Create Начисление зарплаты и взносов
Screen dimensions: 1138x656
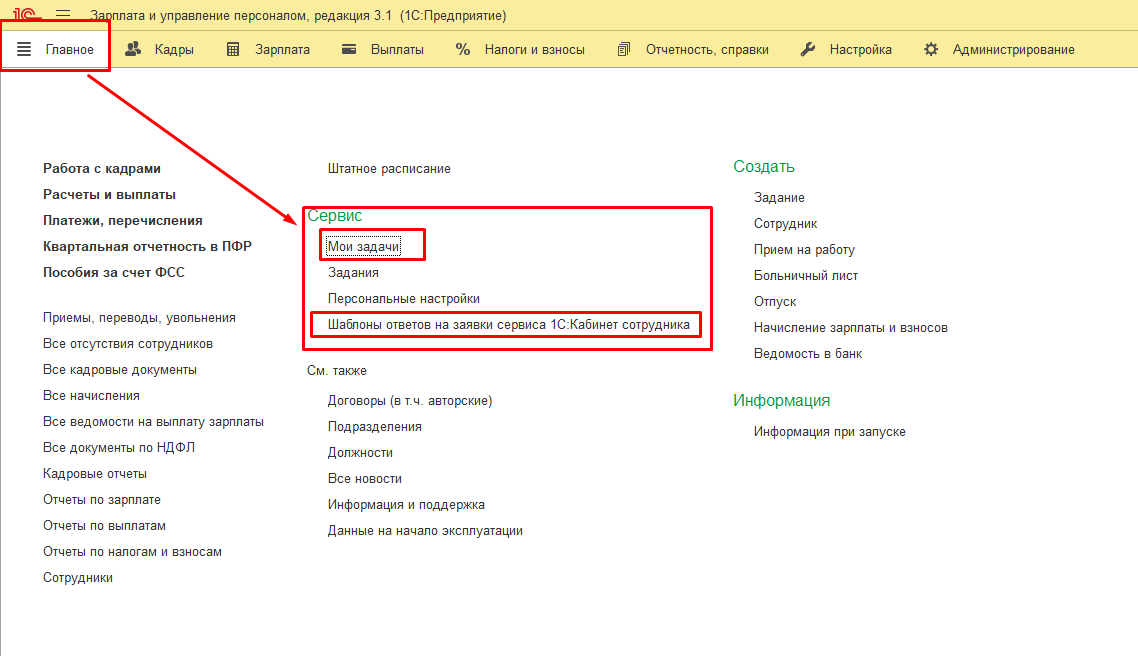[851, 328]
